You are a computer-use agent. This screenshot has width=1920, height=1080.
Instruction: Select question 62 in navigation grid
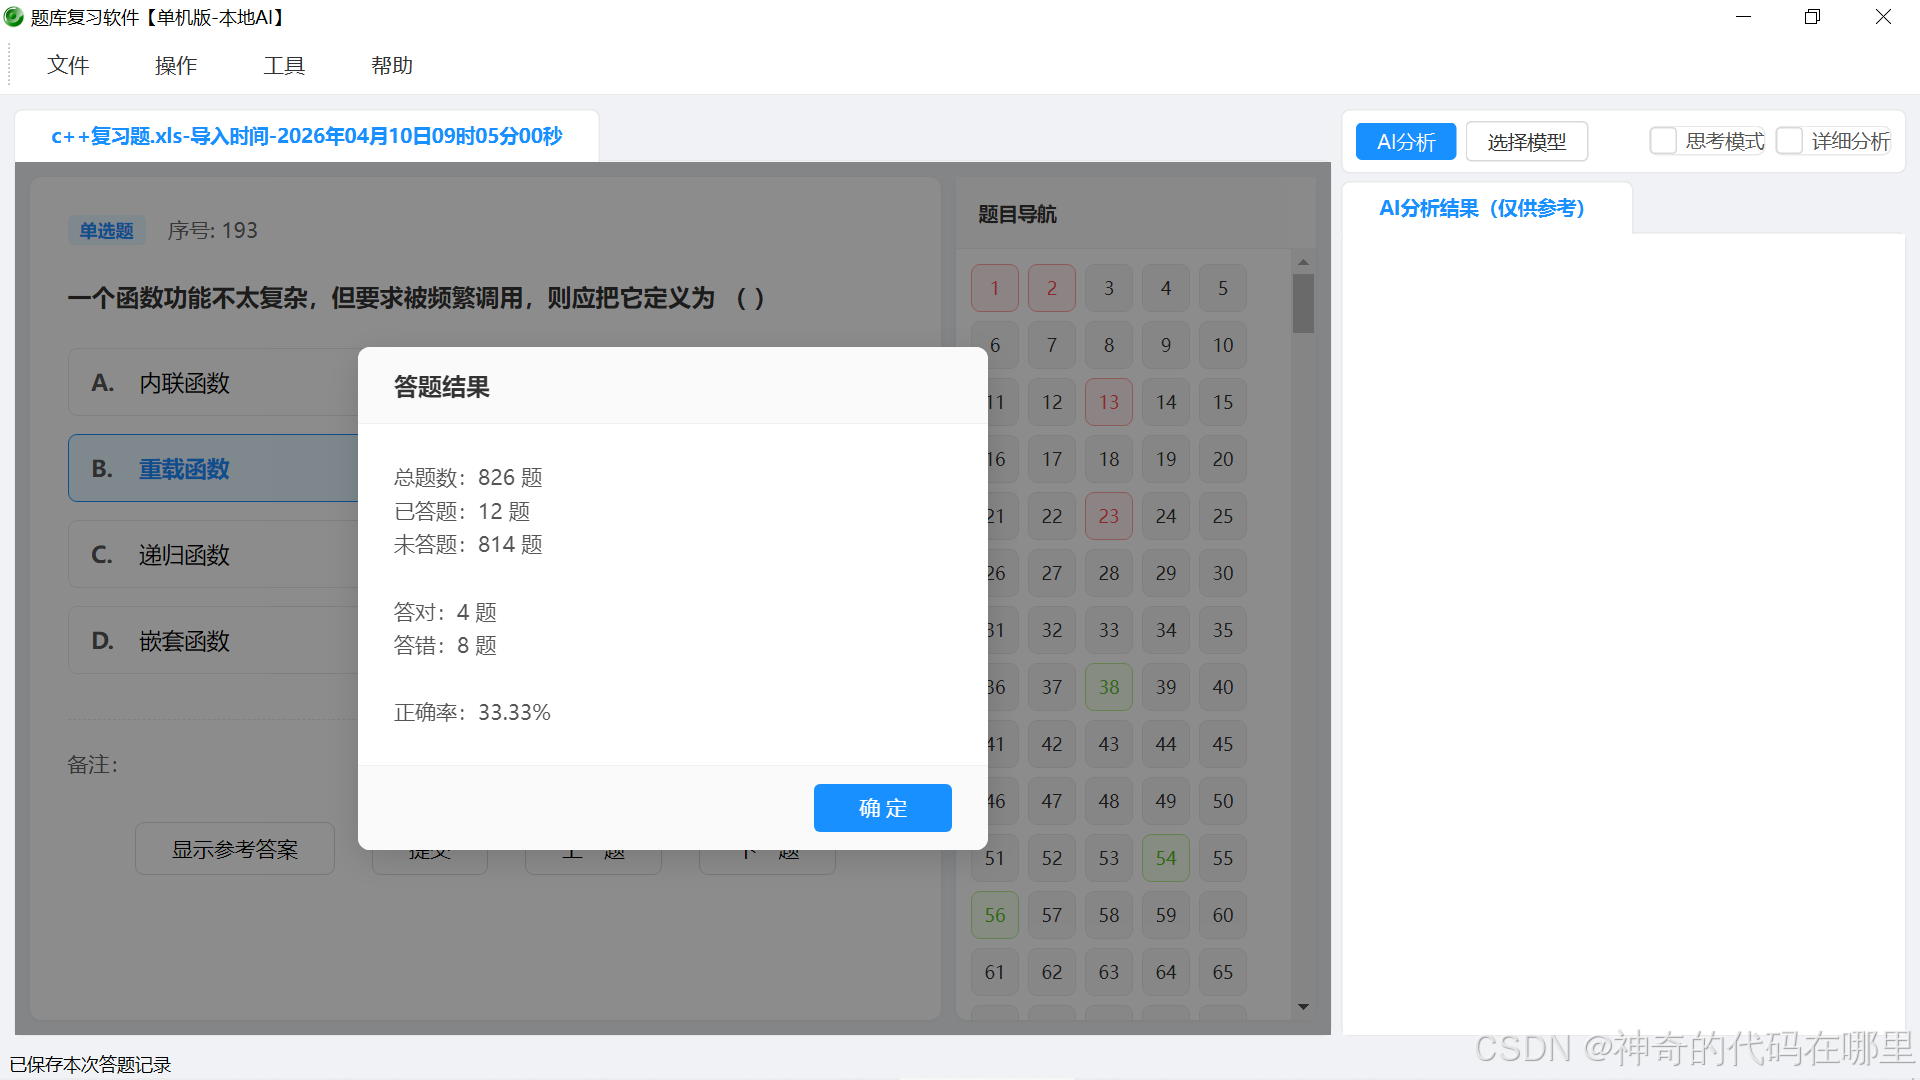pyautogui.click(x=1052, y=972)
